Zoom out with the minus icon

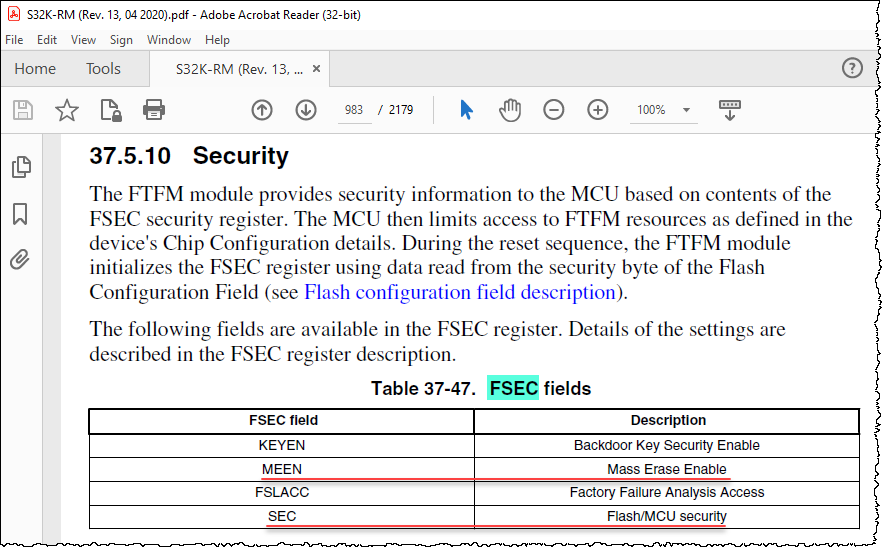pos(554,110)
